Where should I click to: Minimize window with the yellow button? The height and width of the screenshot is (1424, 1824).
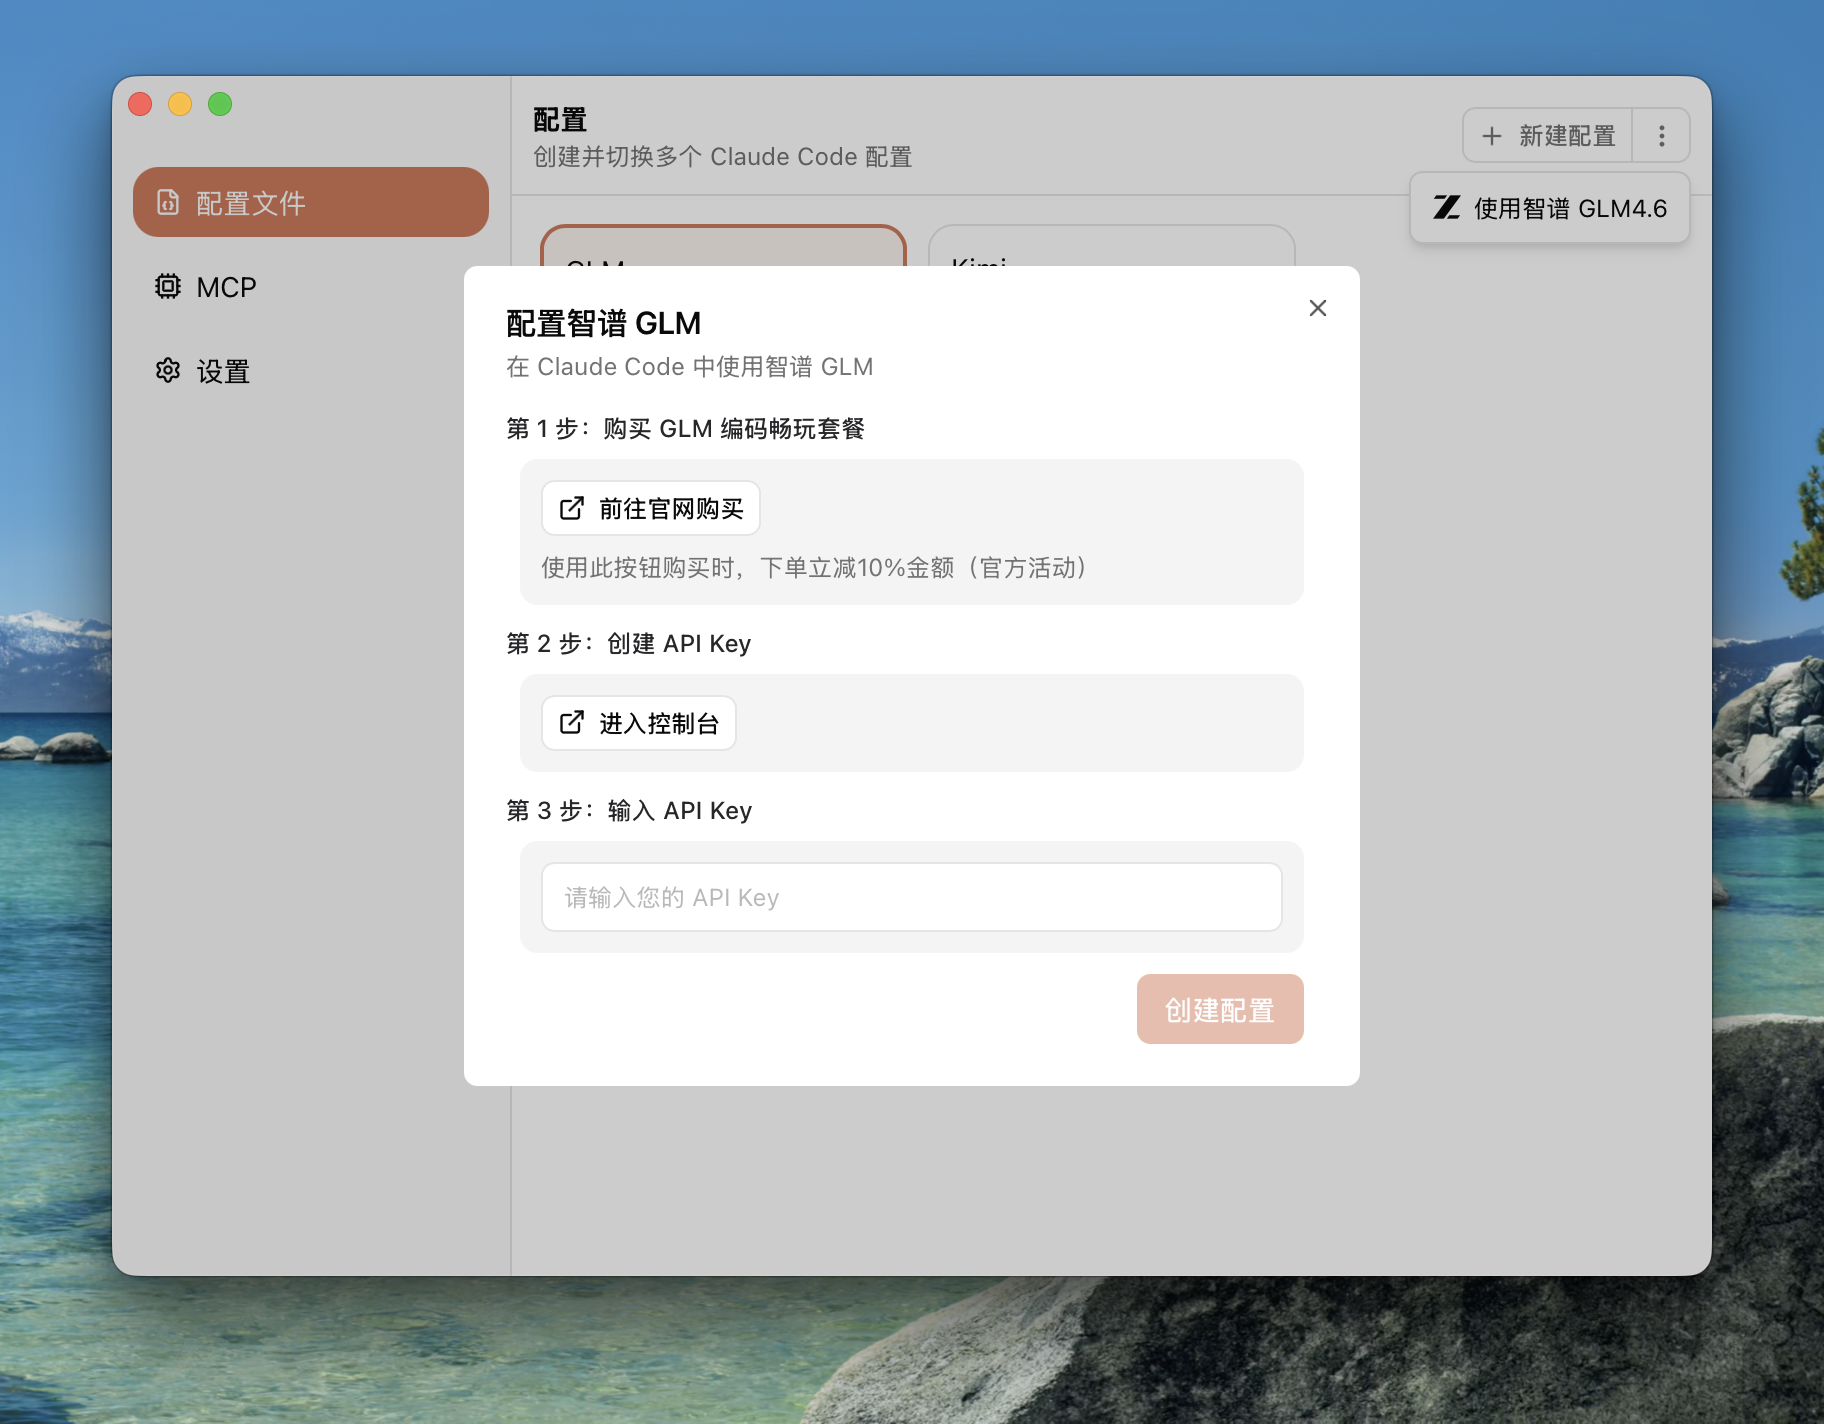point(180,104)
